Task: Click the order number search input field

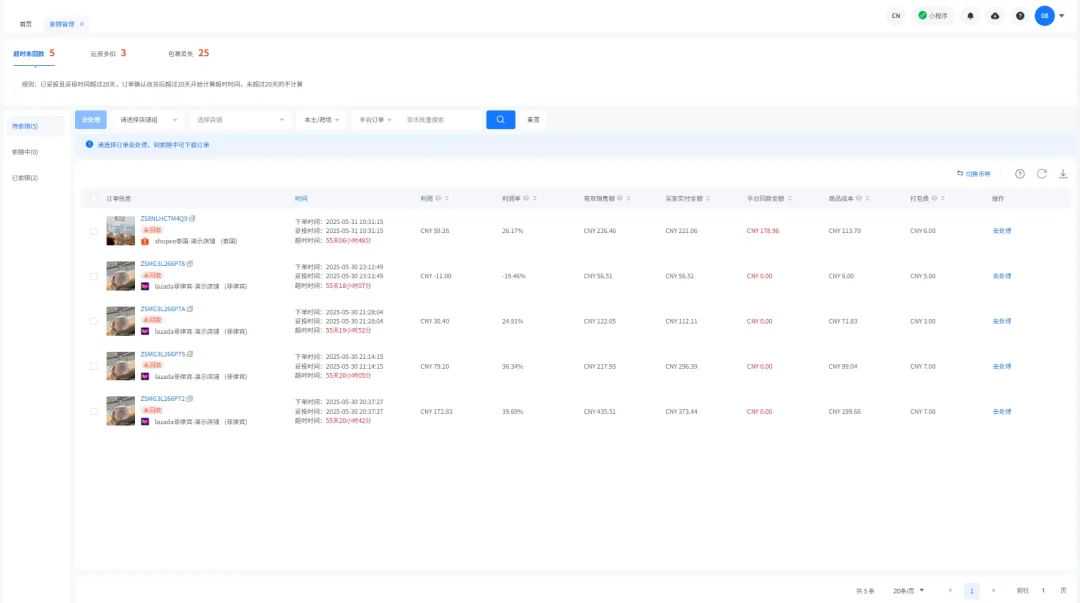Action: click(440, 119)
